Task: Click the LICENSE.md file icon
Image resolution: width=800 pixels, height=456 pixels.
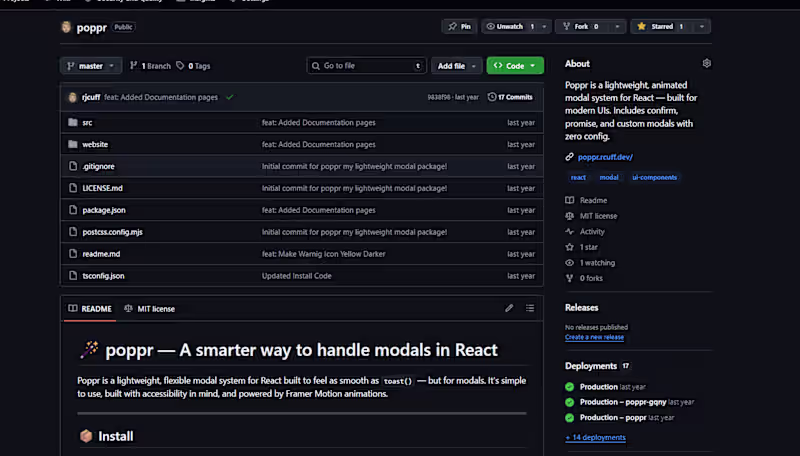Action: (x=73, y=188)
